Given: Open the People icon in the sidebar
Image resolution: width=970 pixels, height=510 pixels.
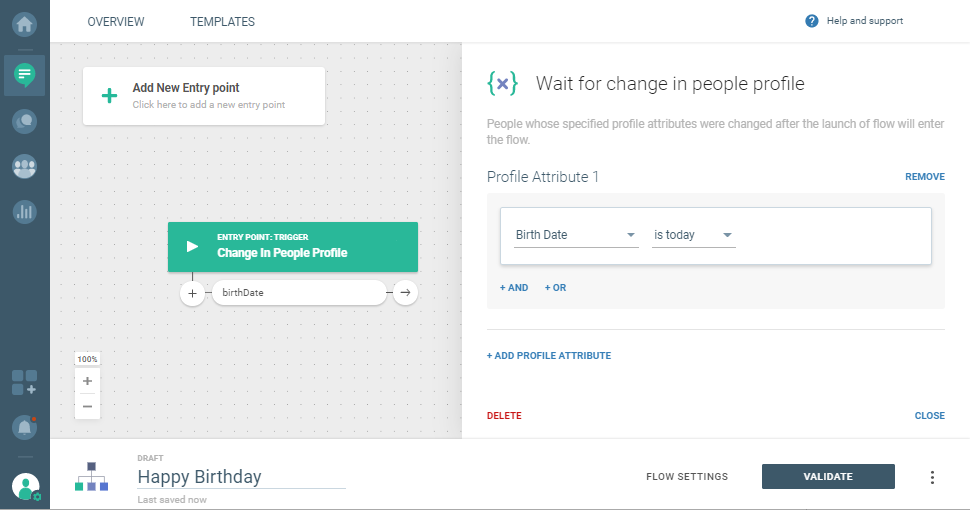Looking at the screenshot, I should coord(24,166).
